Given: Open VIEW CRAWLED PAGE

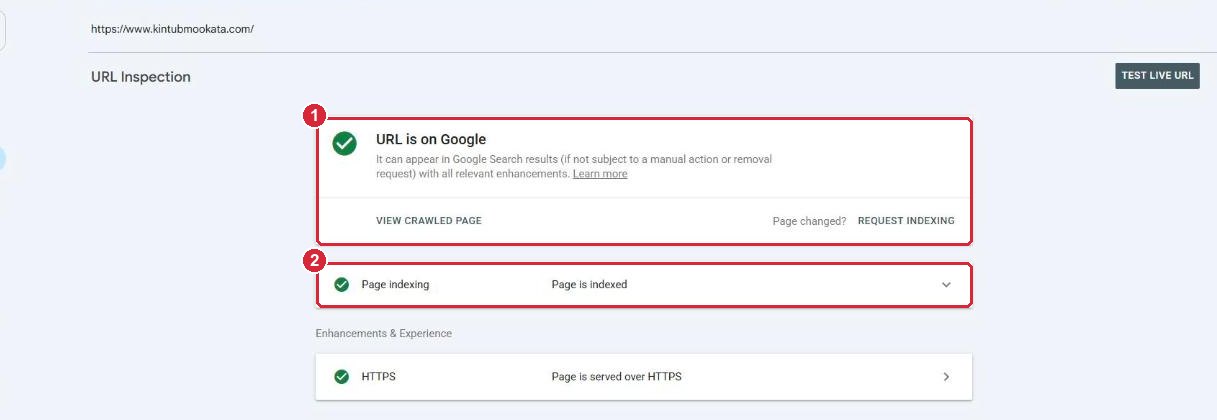Looking at the screenshot, I should [429, 221].
